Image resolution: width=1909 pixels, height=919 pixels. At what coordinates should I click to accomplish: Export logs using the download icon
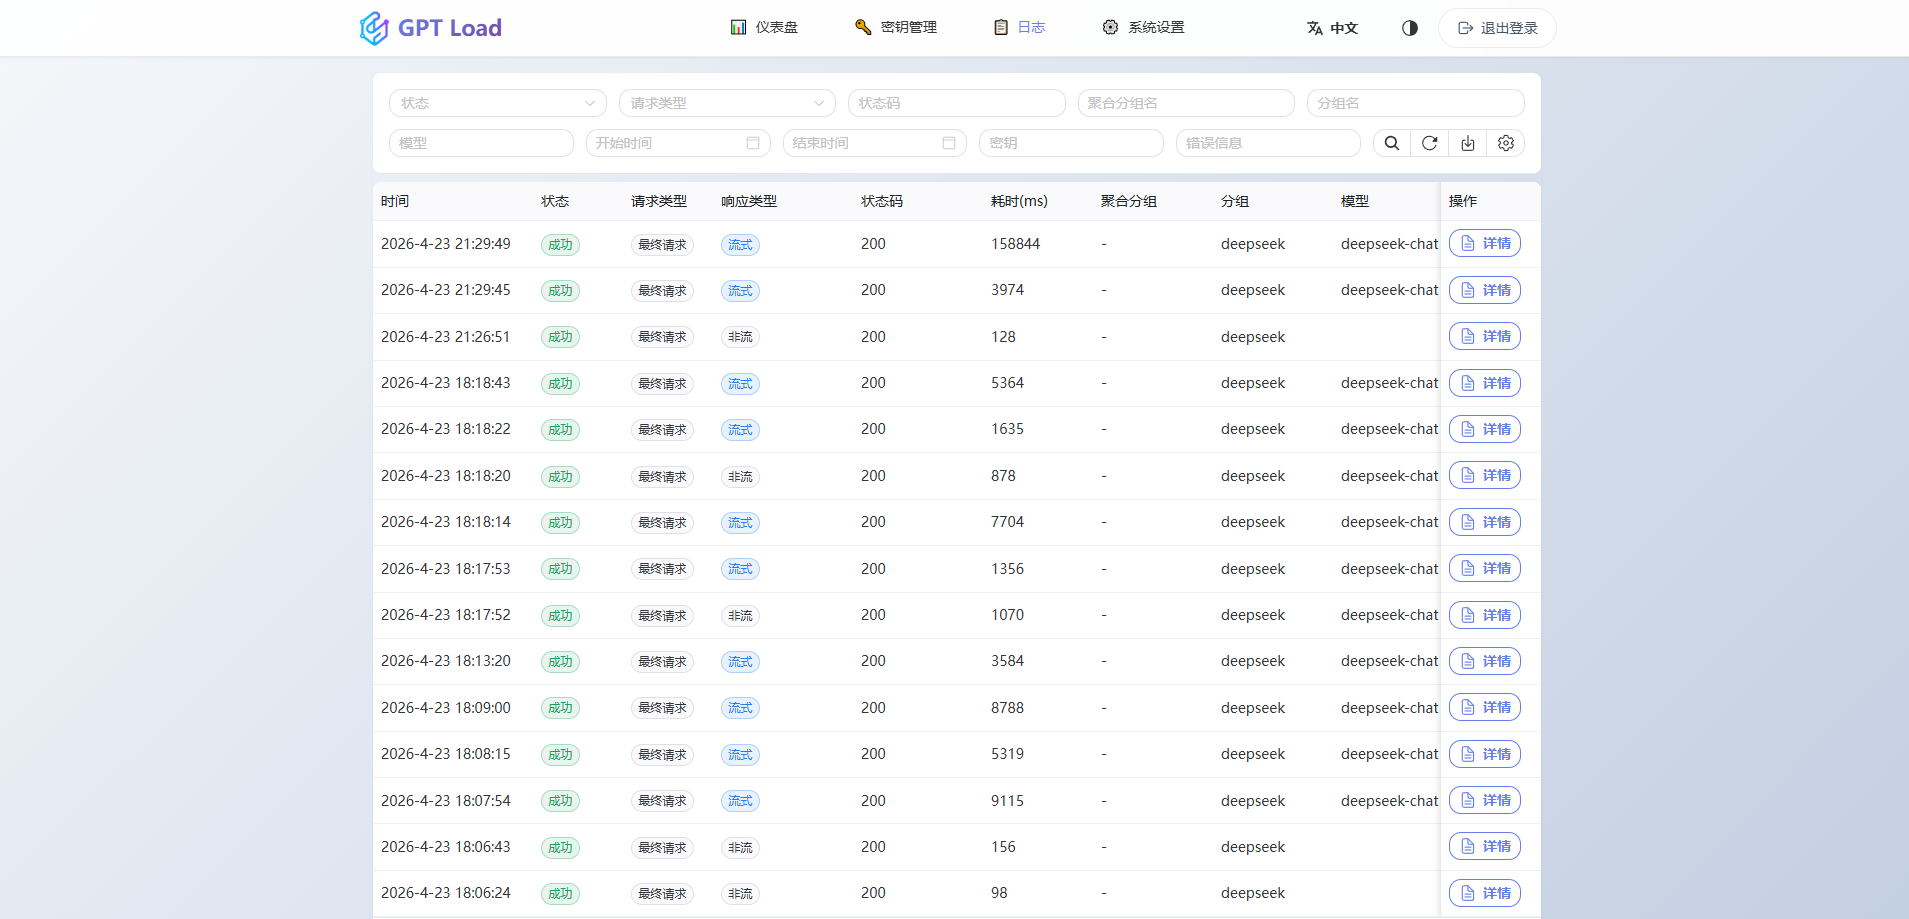click(1467, 143)
